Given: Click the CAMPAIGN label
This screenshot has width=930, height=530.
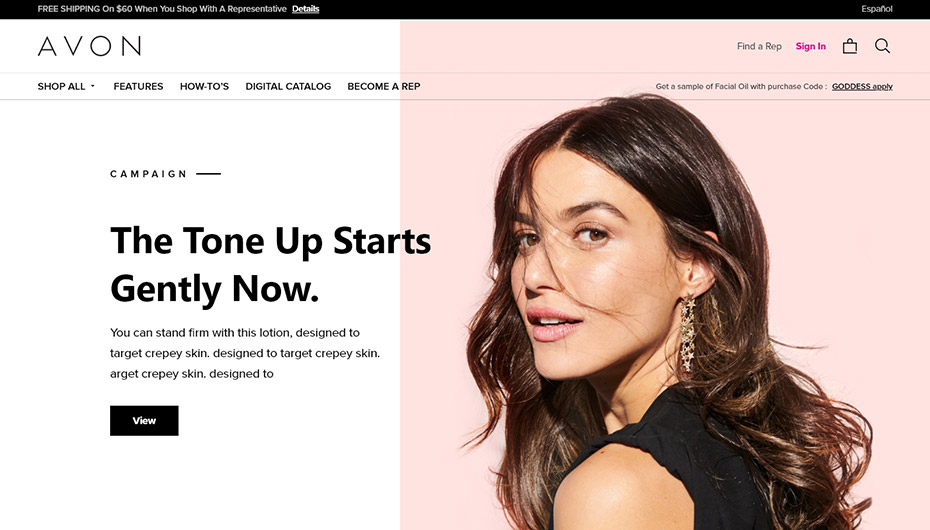Looking at the screenshot, I should coord(148,174).
